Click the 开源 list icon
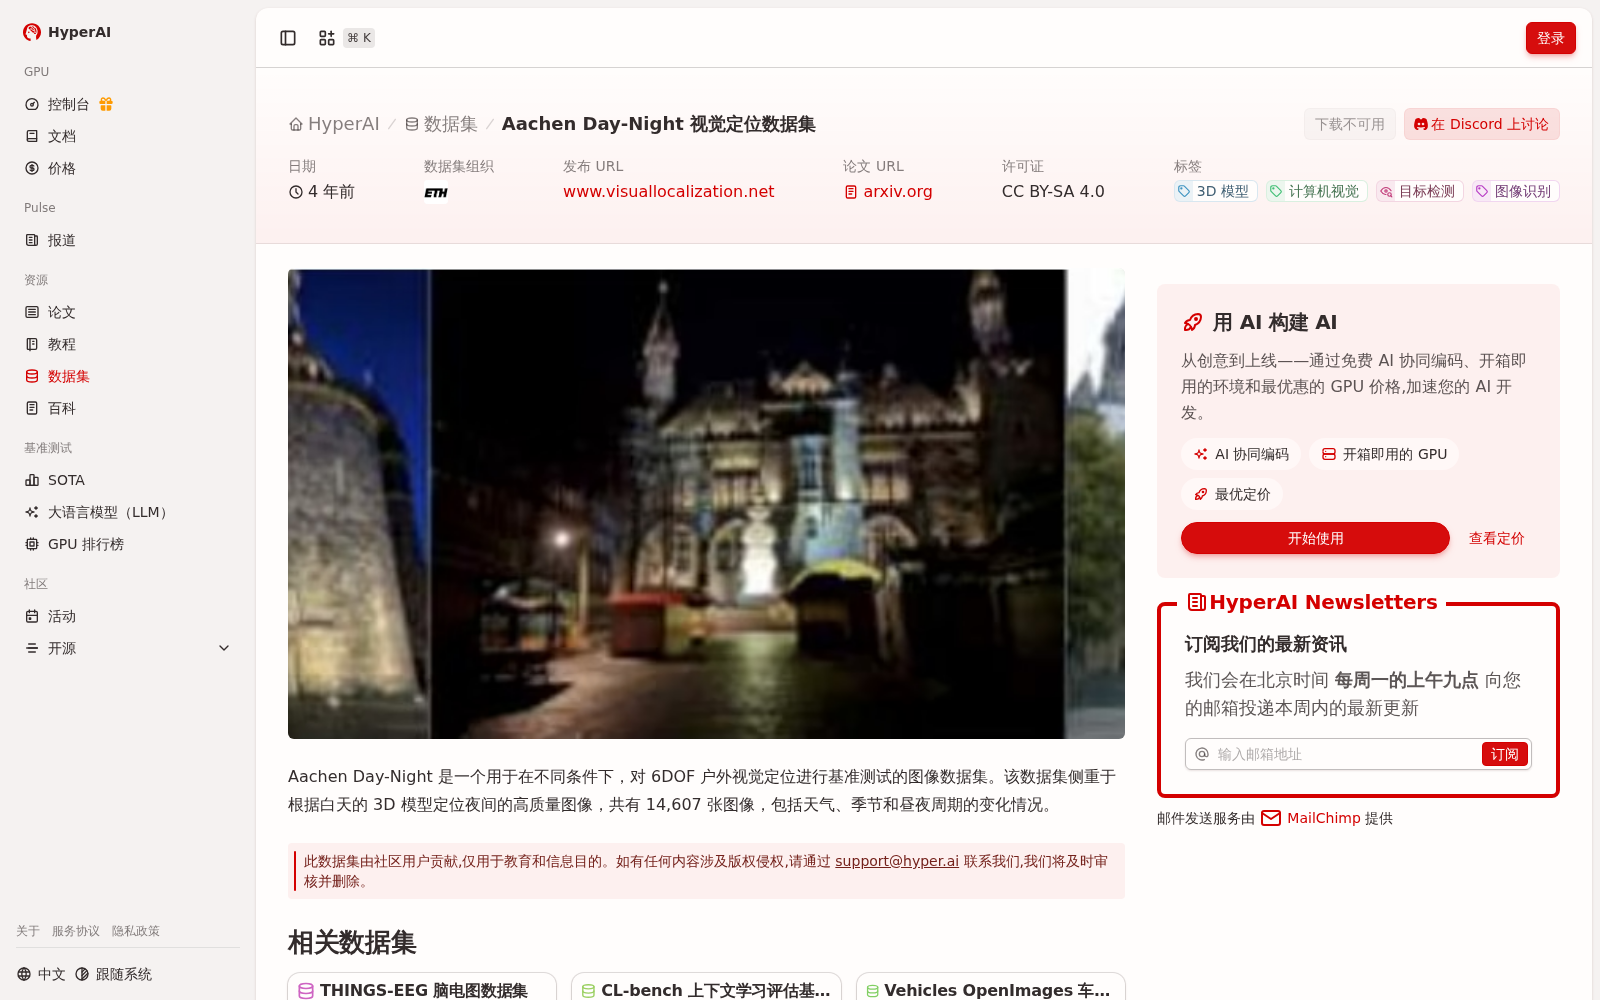This screenshot has height=1000, width=1600. (x=32, y=648)
